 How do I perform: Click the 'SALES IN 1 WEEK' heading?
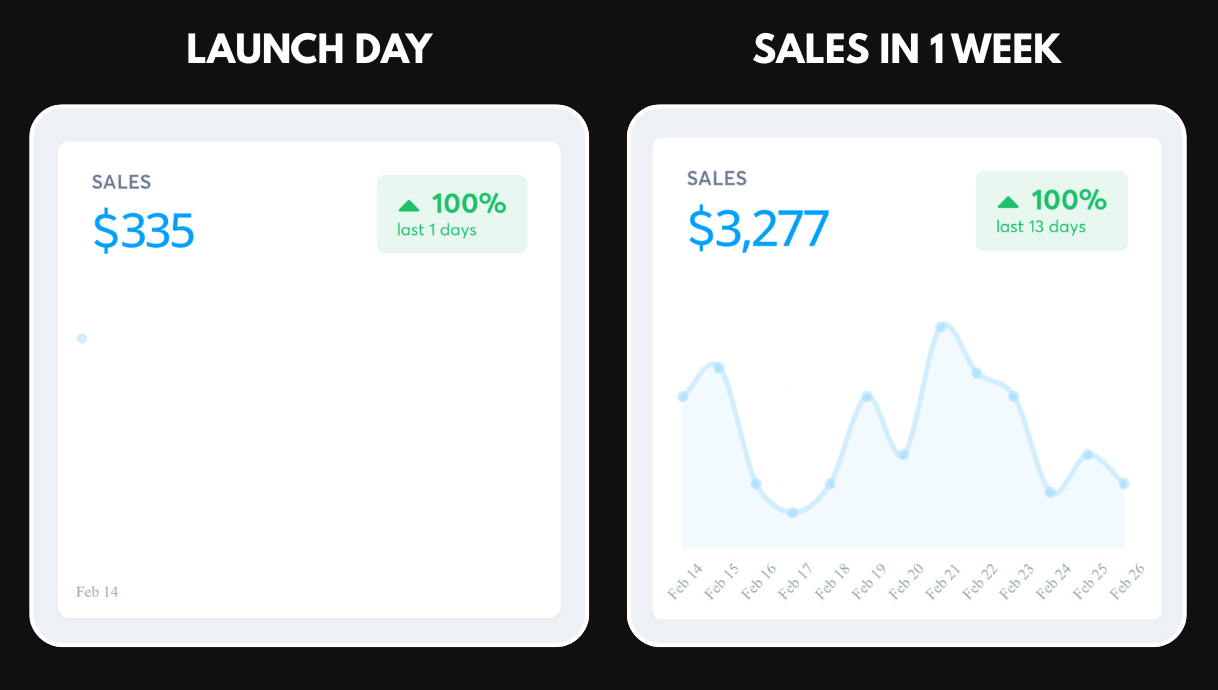pos(906,49)
